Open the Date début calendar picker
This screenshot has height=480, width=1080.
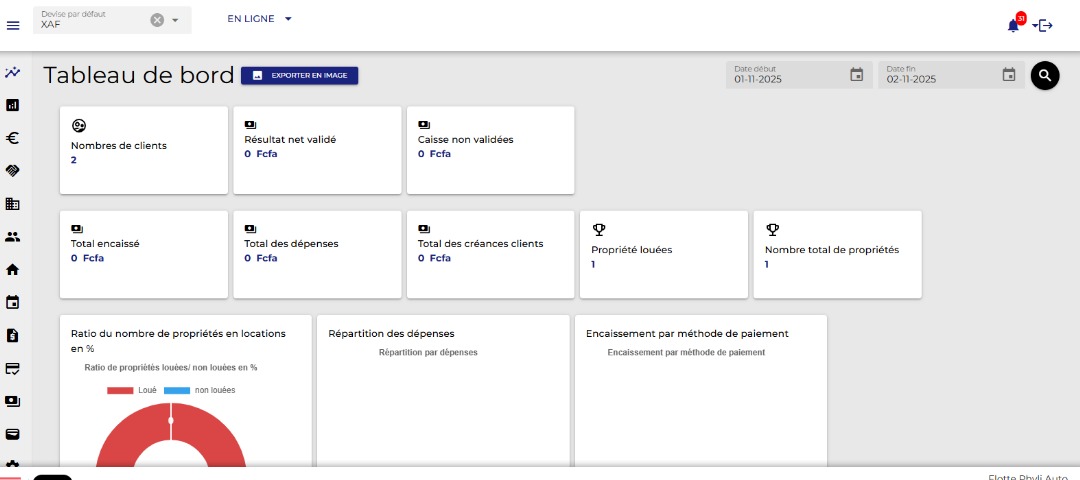(x=857, y=74)
